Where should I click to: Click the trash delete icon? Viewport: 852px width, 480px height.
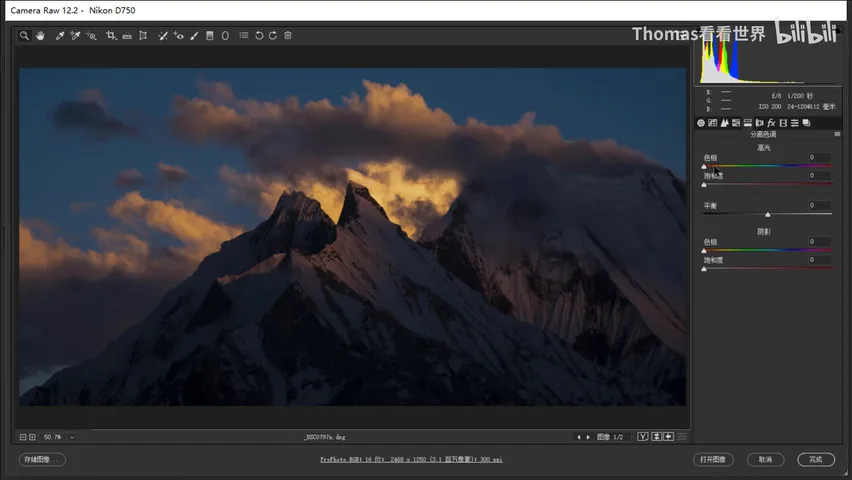pyautogui.click(x=288, y=35)
